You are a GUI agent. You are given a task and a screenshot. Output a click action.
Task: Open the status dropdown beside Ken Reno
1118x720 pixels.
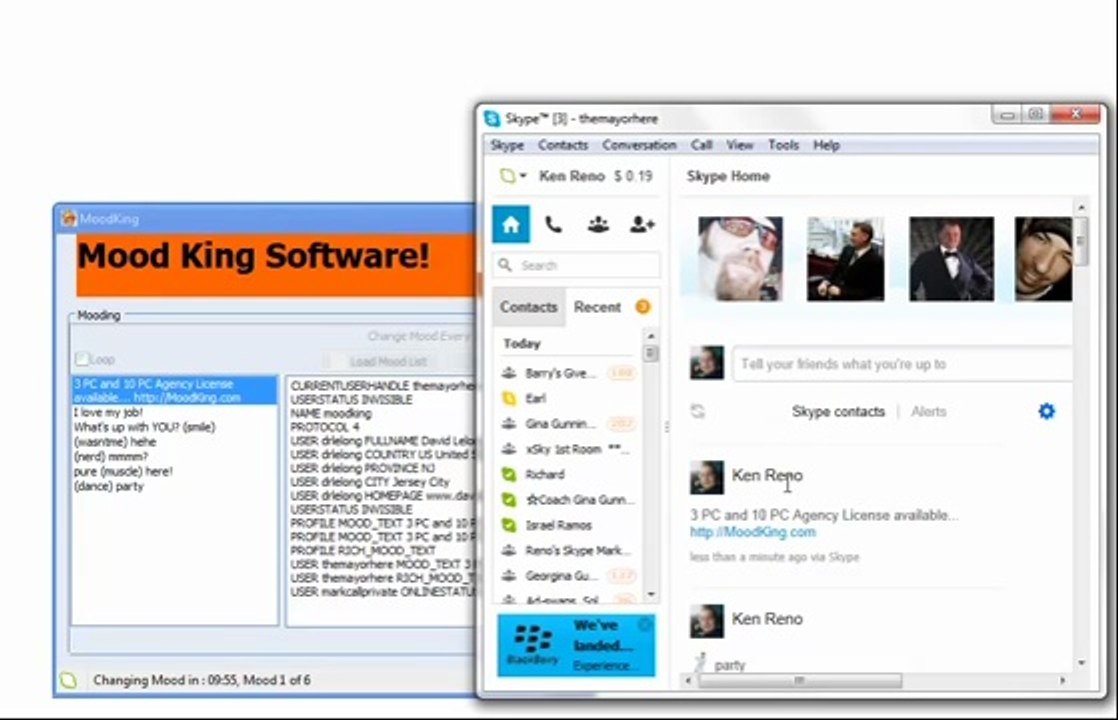click(x=513, y=176)
